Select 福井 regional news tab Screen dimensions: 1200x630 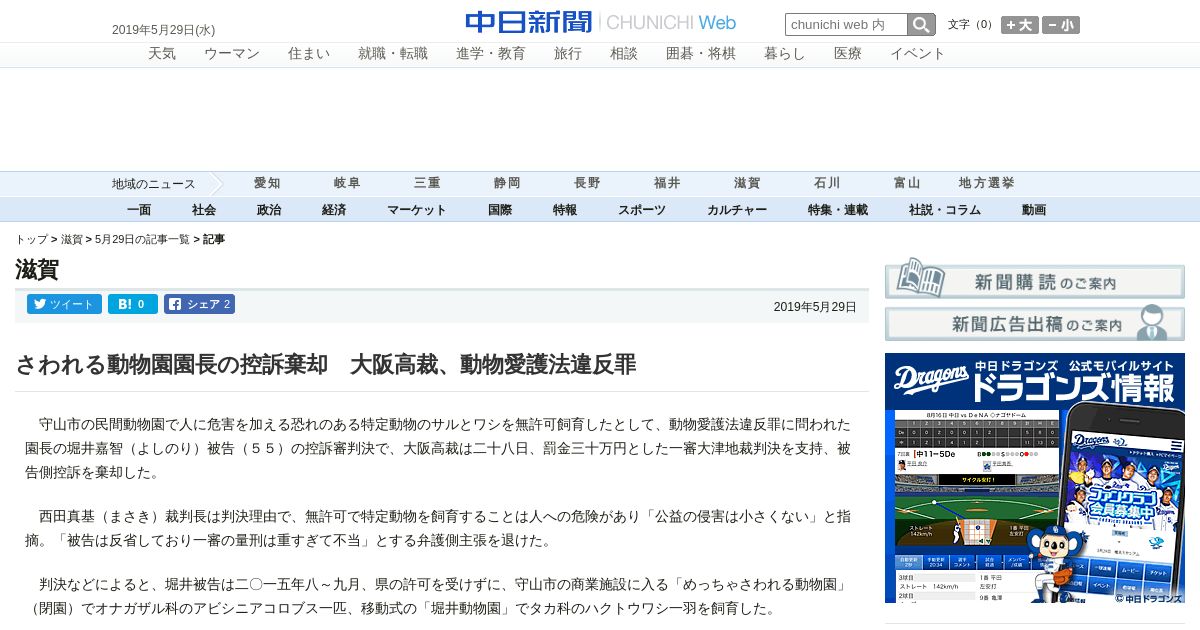[667, 183]
